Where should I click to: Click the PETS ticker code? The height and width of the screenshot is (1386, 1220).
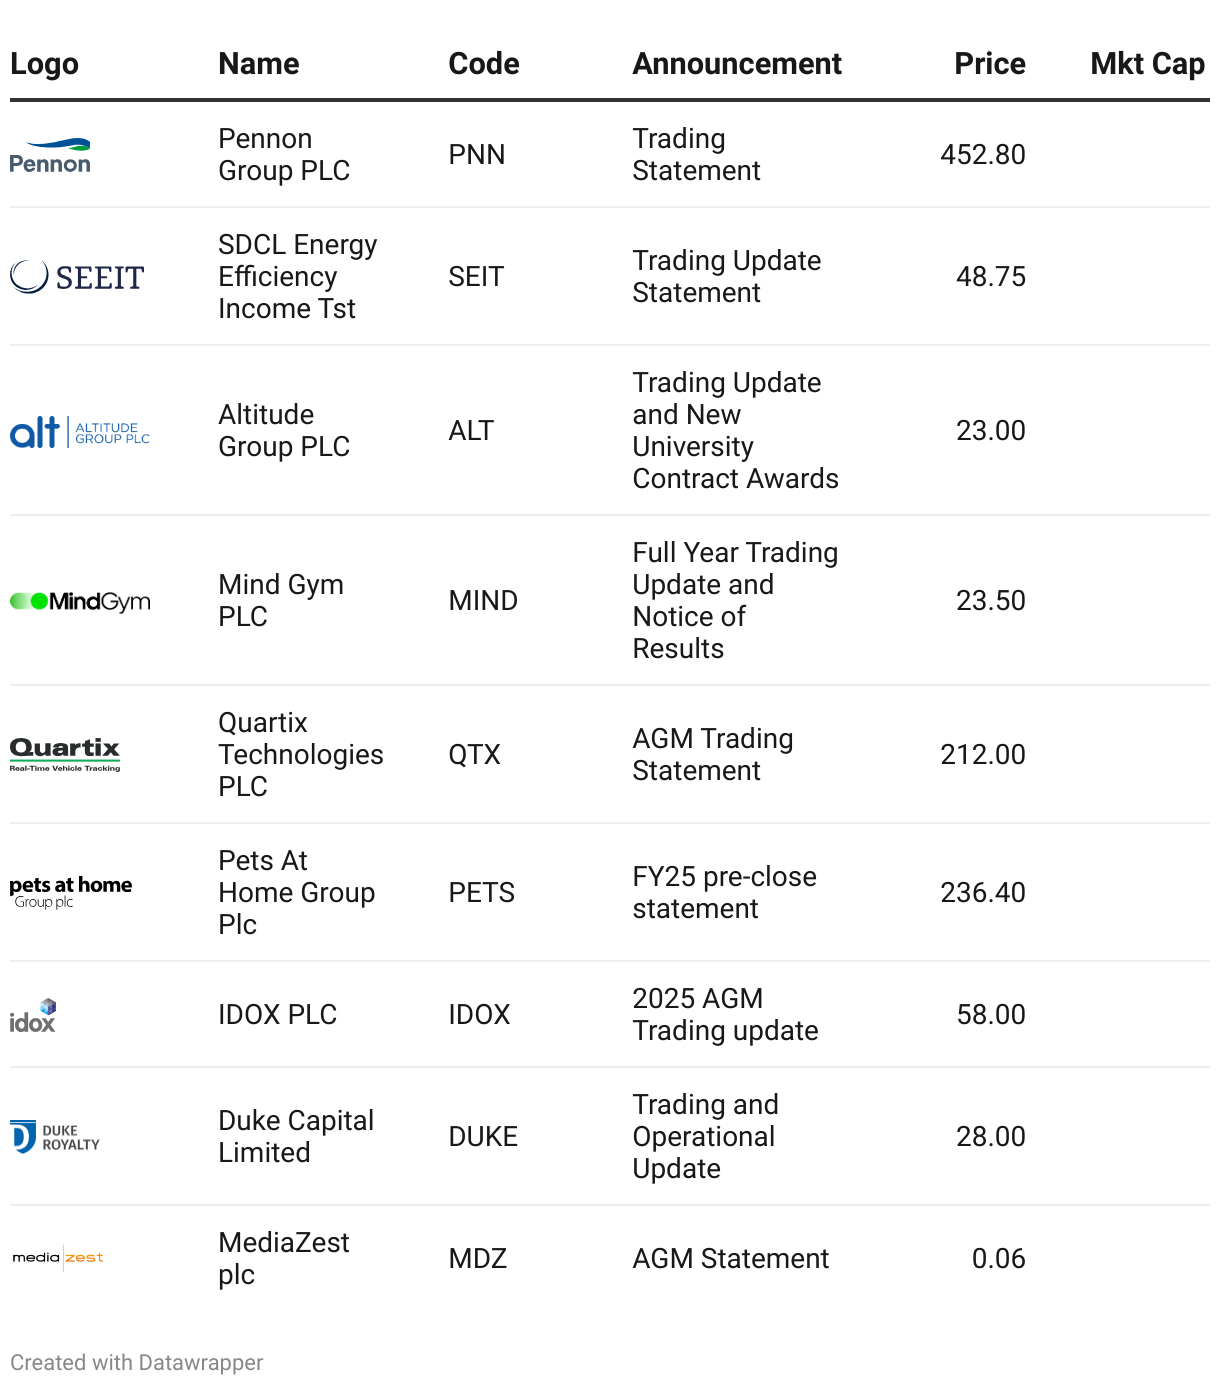click(481, 893)
